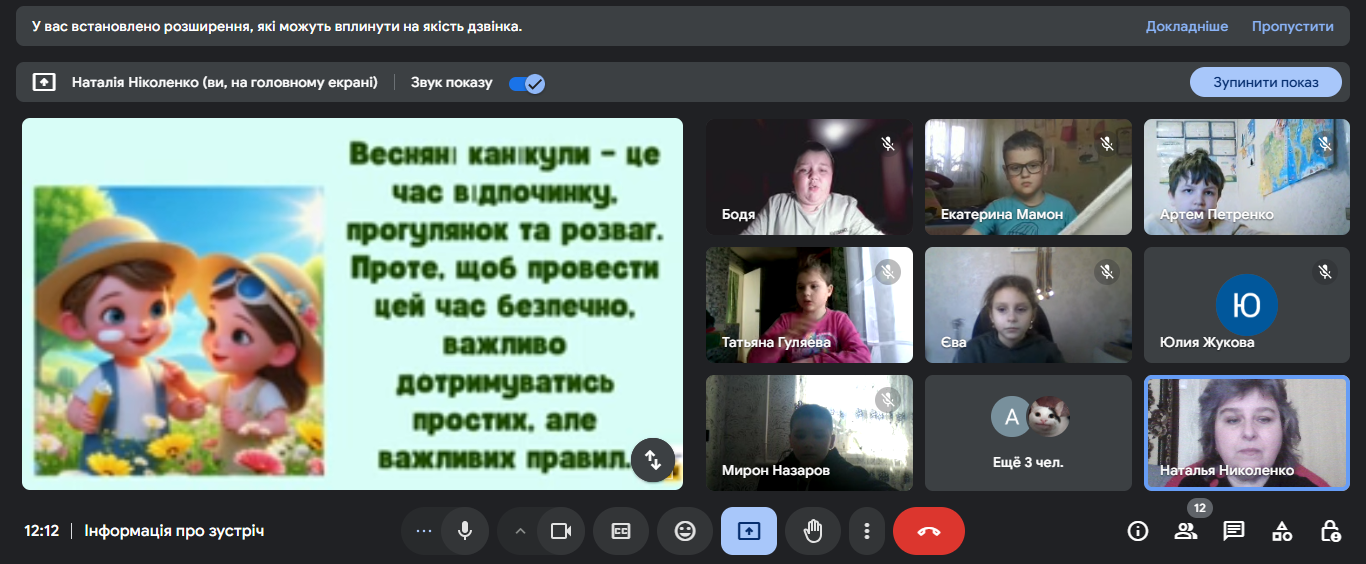Click 'Інформація про зустріч' text
Image resolution: width=1366 pixels, height=564 pixels.
click(174, 531)
